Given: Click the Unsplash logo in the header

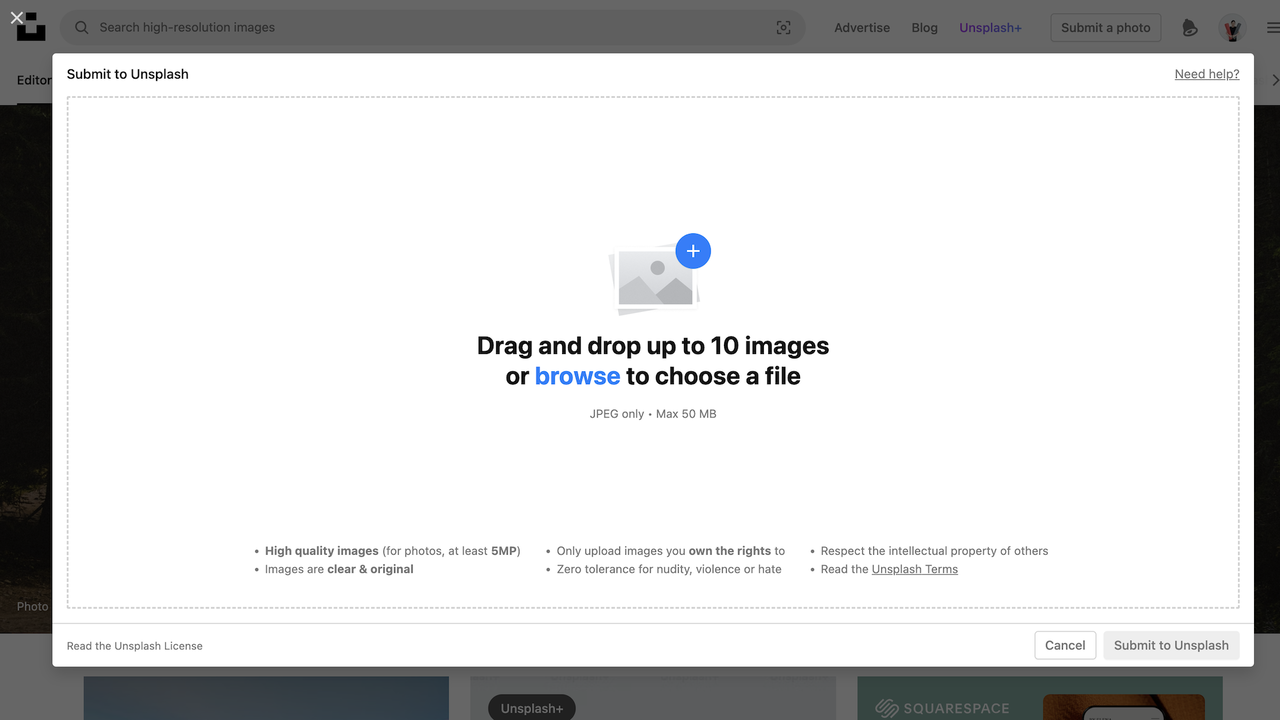Looking at the screenshot, I should [31, 28].
